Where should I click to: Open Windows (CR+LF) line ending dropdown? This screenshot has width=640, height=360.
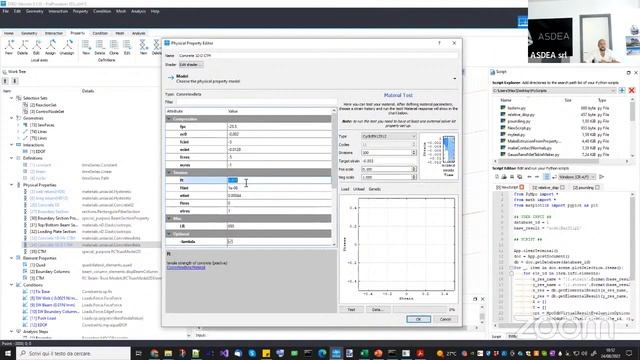(x=577, y=177)
